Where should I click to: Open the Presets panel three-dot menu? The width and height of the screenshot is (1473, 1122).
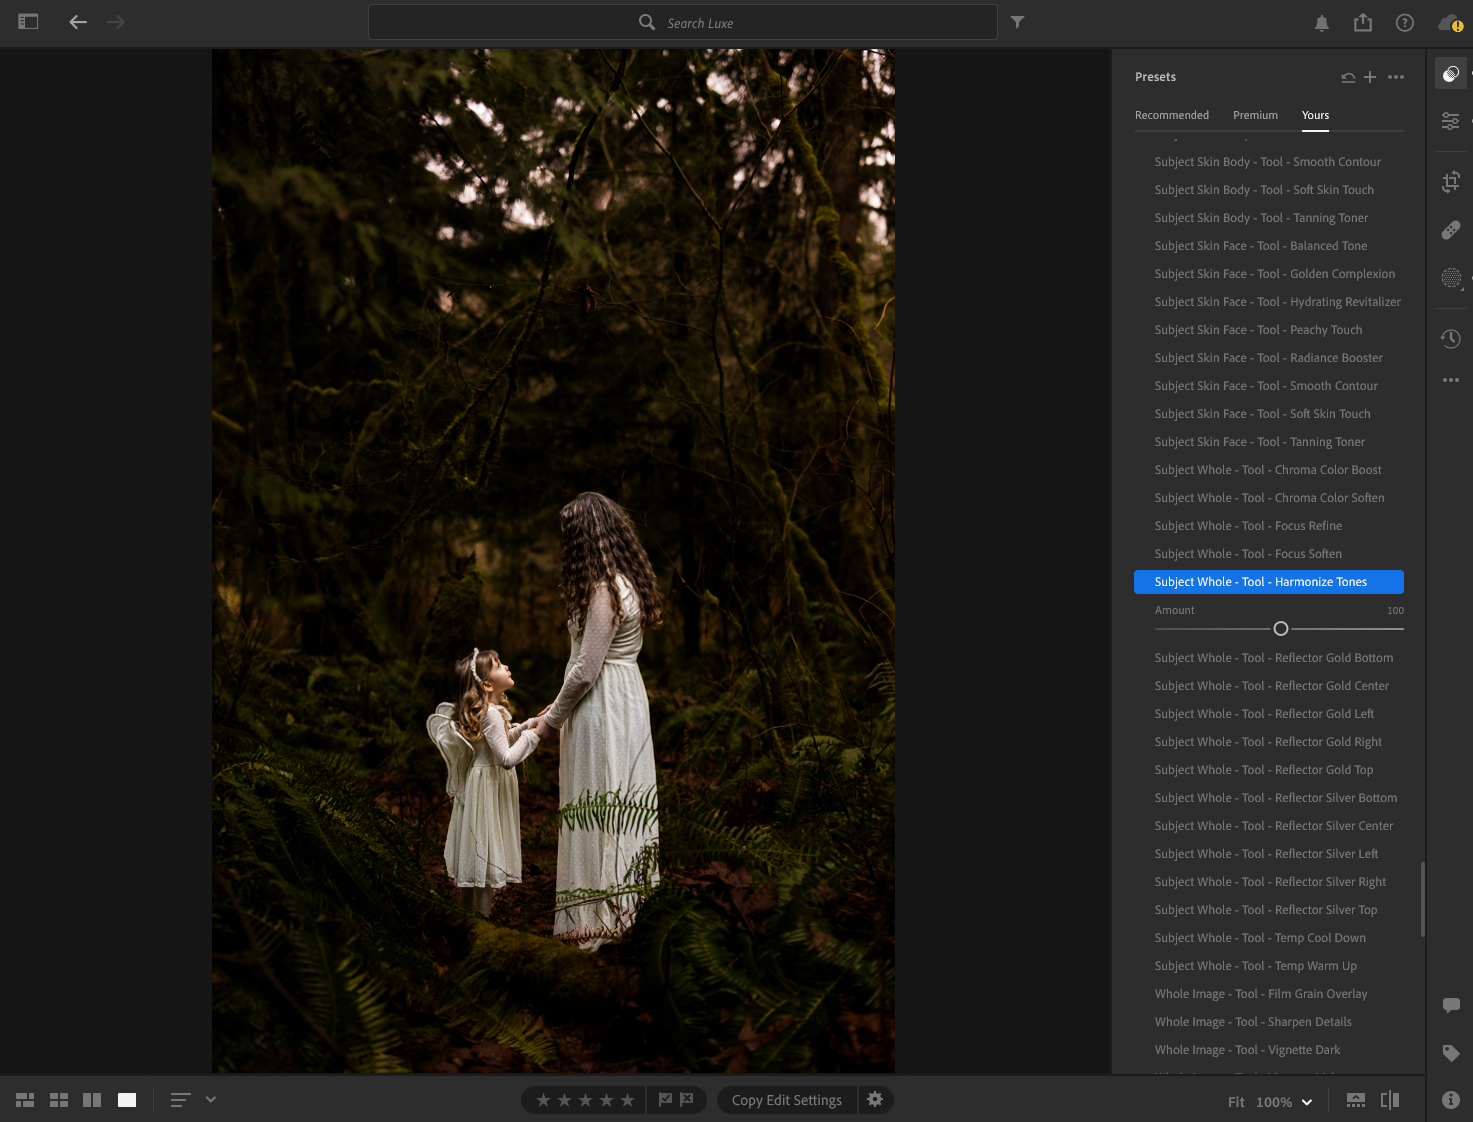point(1396,77)
